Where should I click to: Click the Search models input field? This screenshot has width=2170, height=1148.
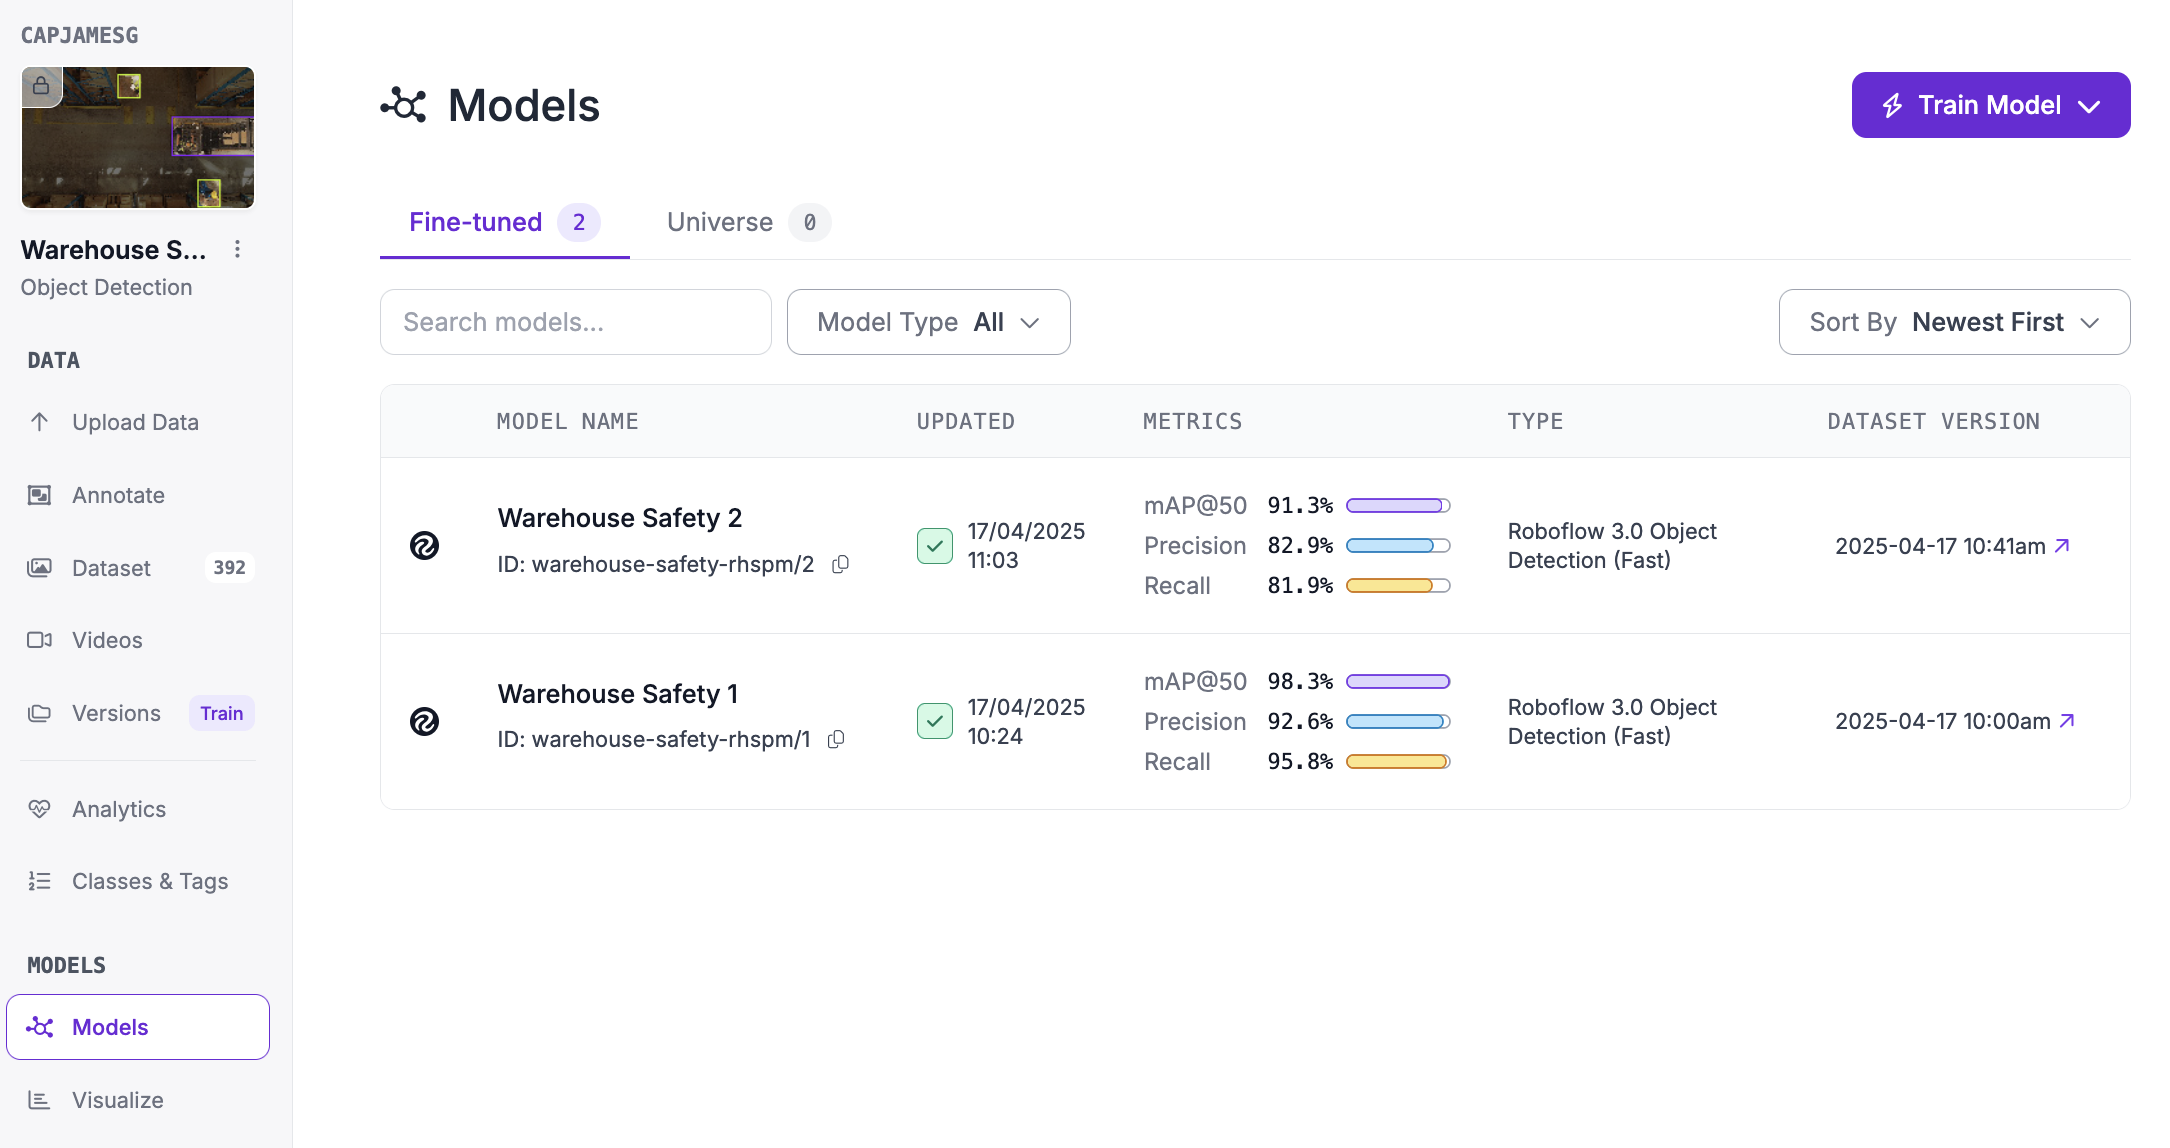point(575,322)
